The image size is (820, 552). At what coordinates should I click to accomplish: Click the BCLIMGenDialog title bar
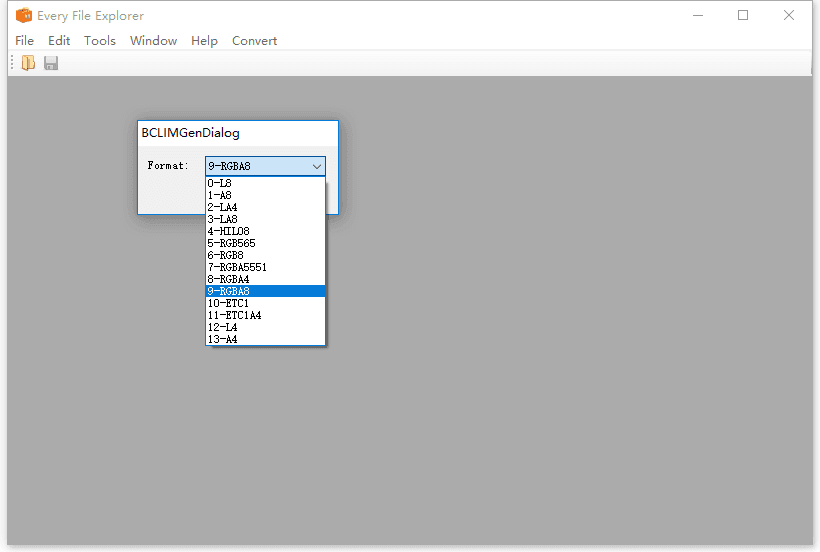click(238, 133)
